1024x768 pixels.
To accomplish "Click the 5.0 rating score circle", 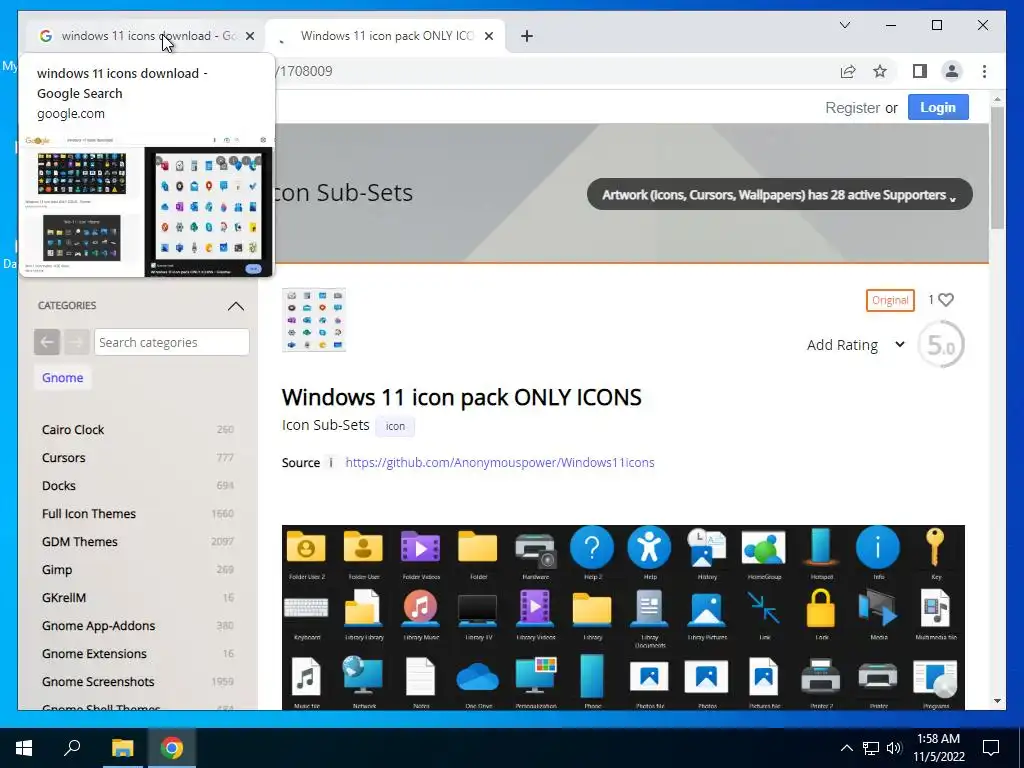I will click(941, 344).
